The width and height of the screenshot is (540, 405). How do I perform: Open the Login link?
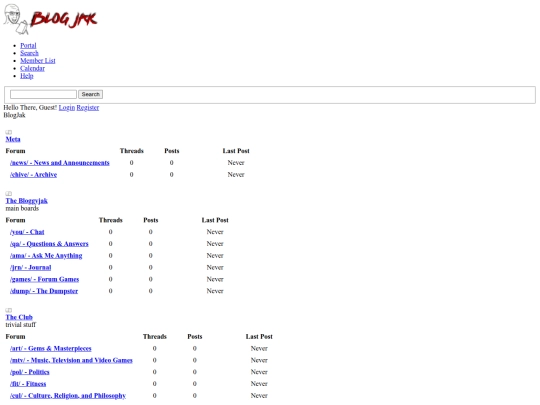pos(67,107)
